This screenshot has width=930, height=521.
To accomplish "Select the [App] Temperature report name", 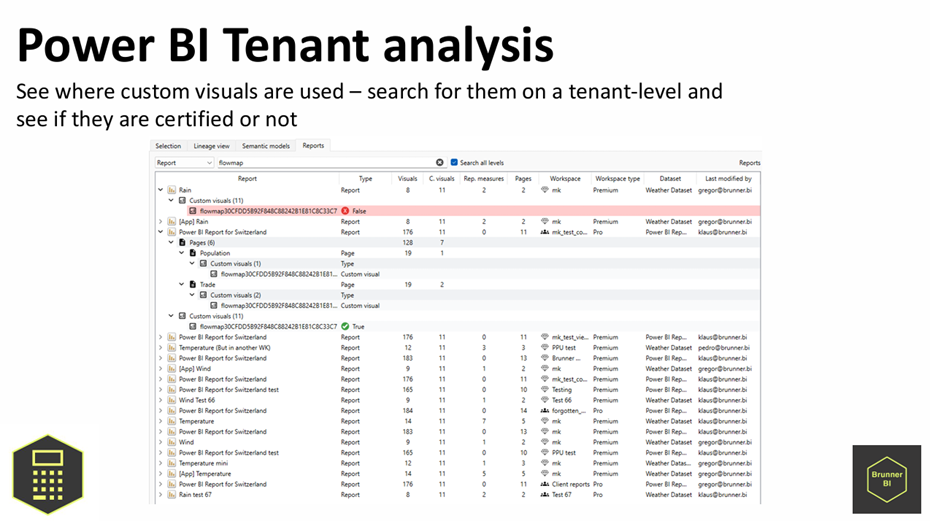I will point(205,474).
